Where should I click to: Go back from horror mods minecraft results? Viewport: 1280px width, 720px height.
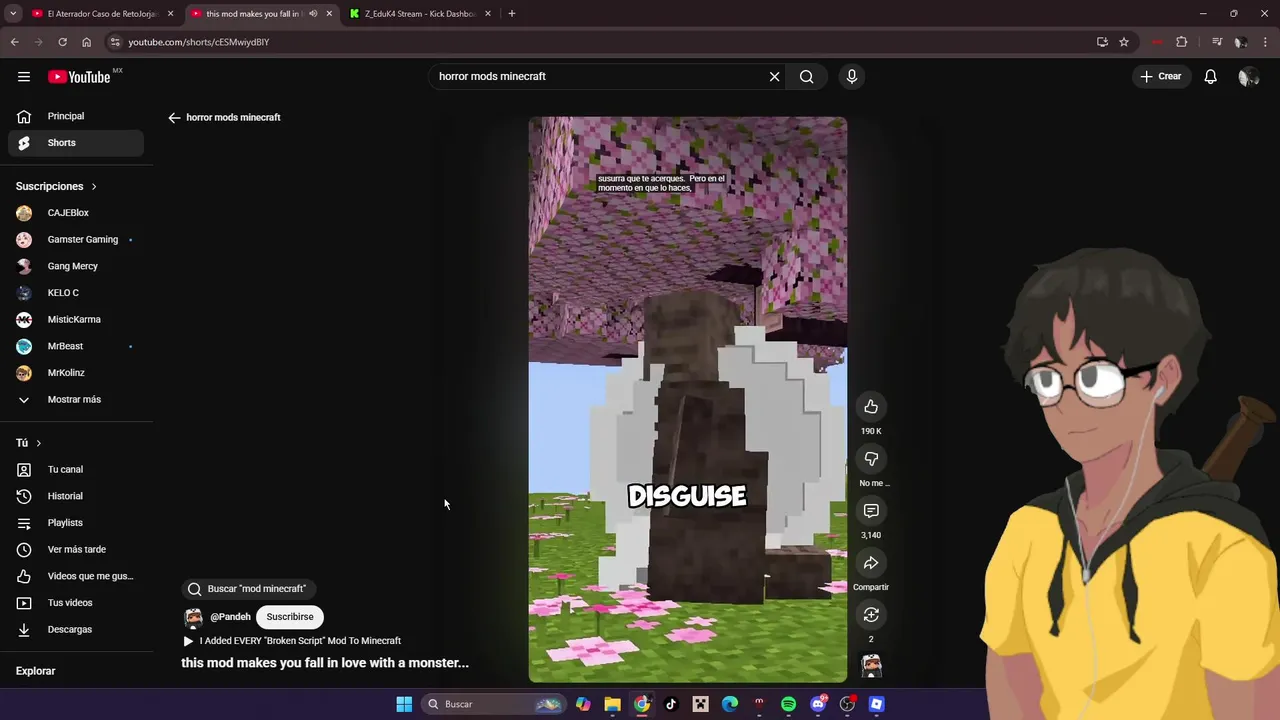174,117
